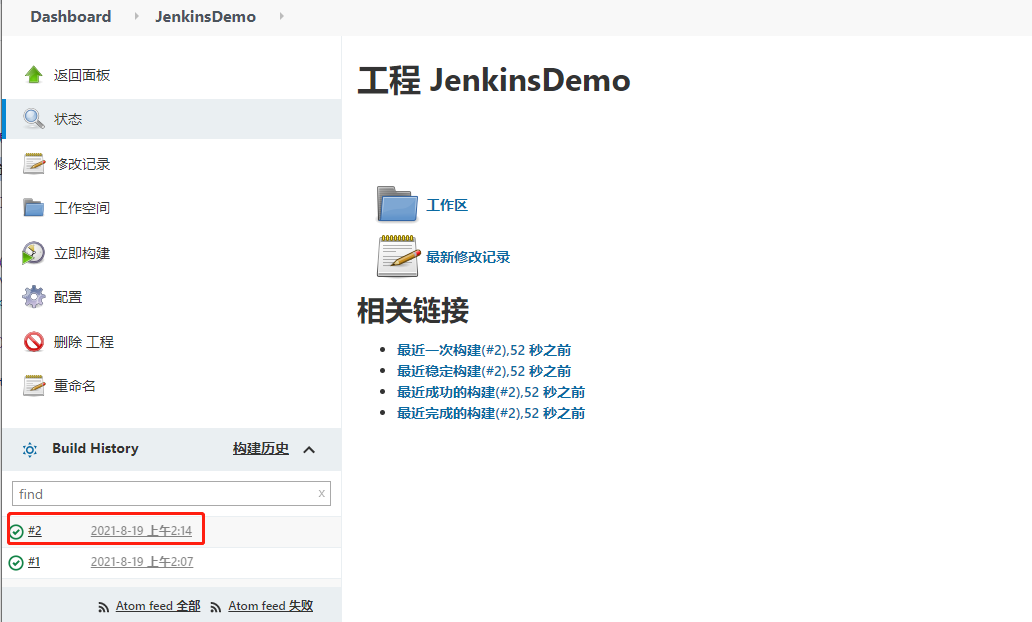
Task: Clear the find box using the x icon
Action: (321, 493)
